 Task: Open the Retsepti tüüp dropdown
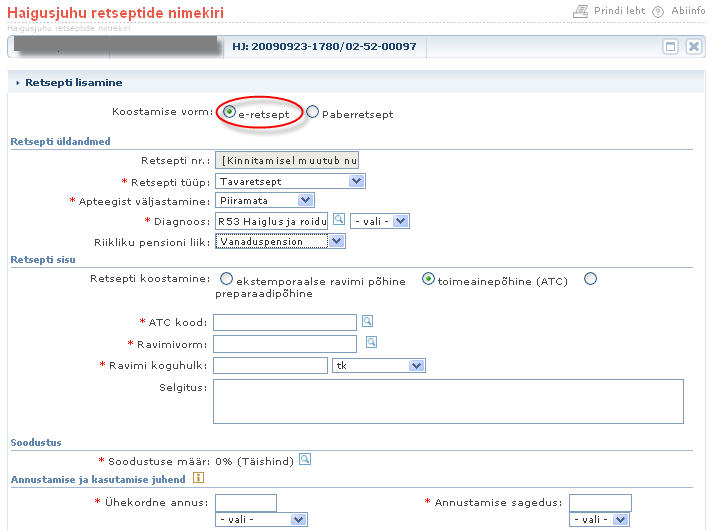(x=290, y=181)
